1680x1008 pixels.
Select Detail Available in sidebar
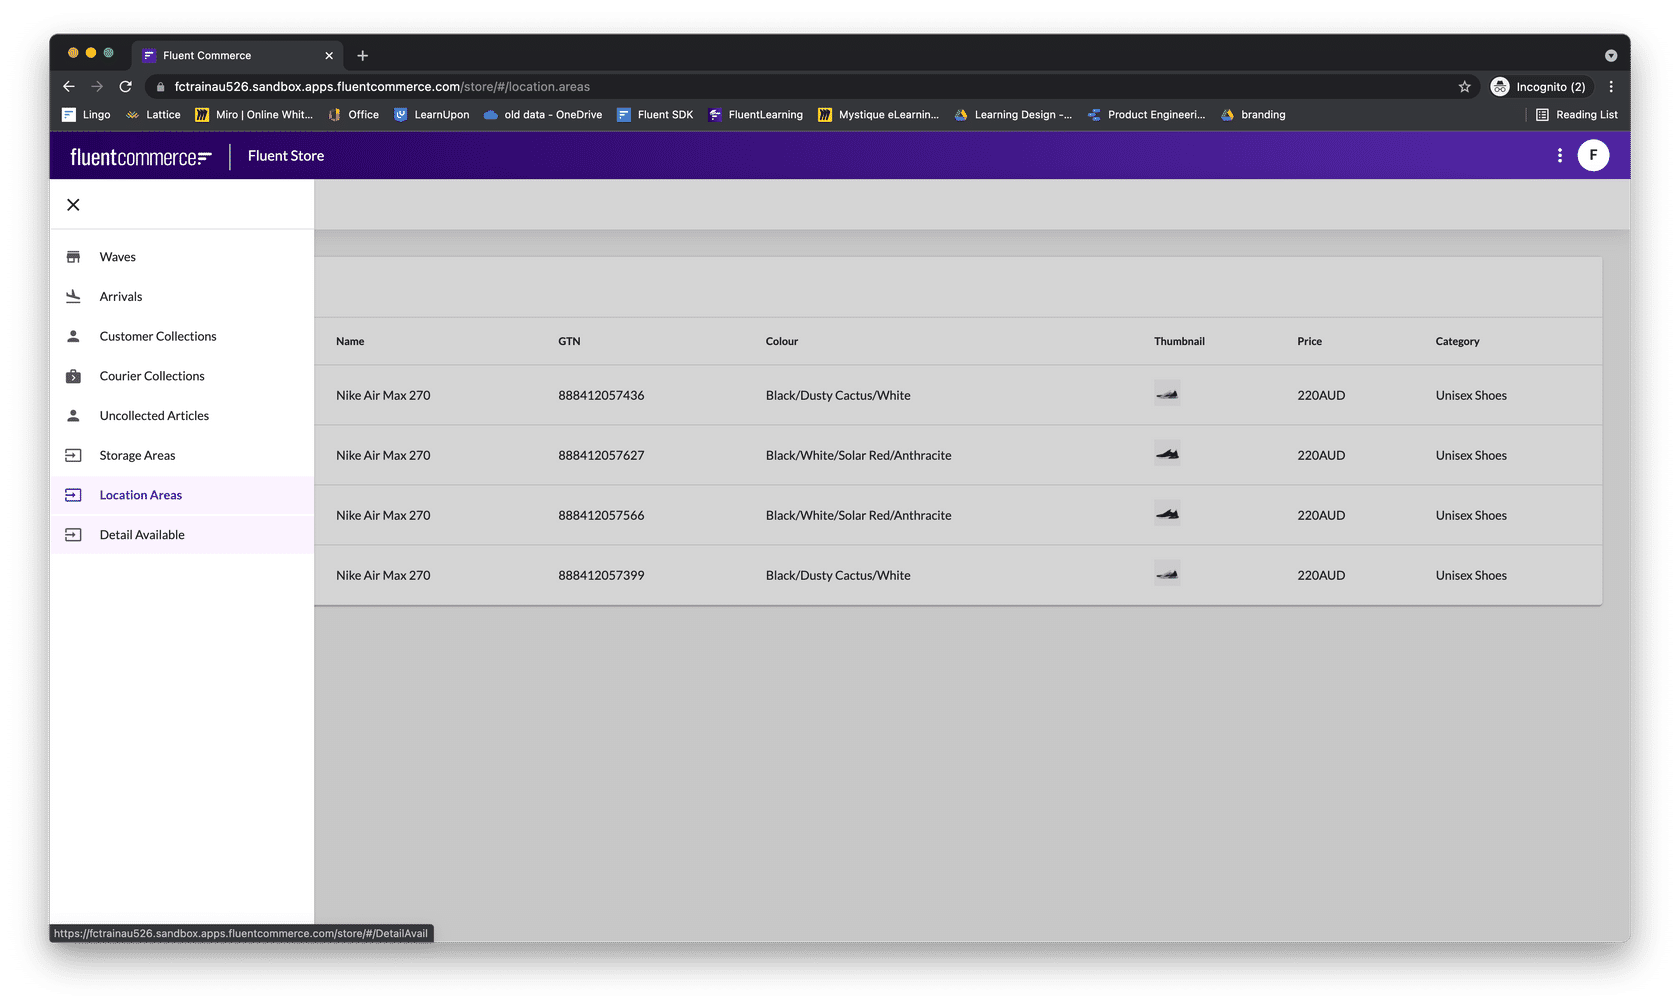pos(142,535)
